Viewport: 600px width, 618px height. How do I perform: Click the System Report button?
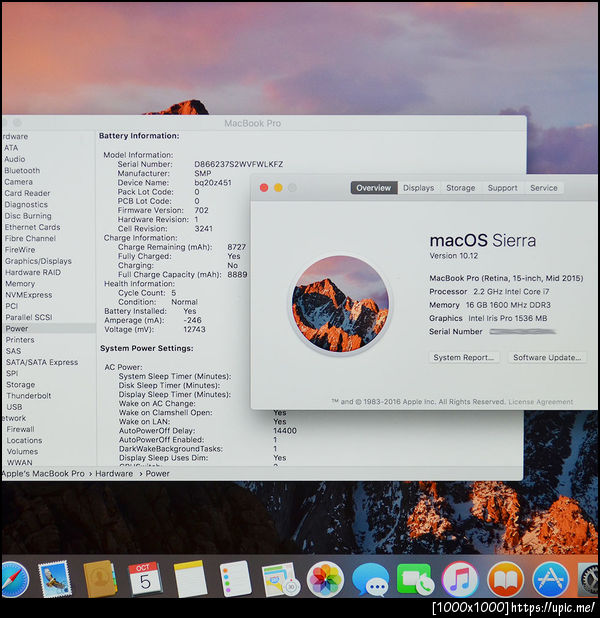click(464, 357)
